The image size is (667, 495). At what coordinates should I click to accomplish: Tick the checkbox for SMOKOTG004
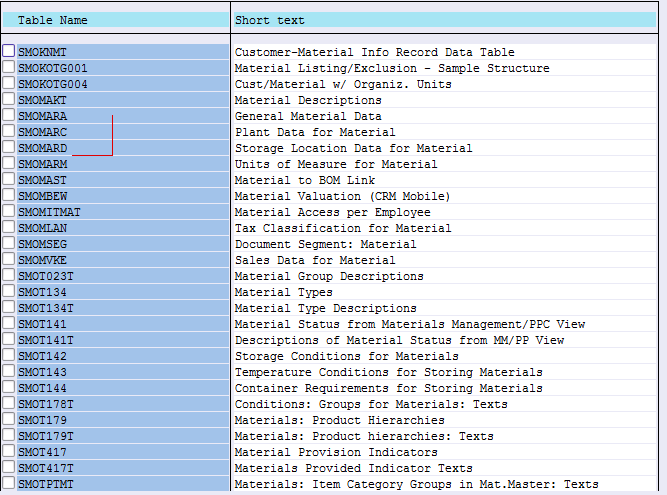(9, 83)
